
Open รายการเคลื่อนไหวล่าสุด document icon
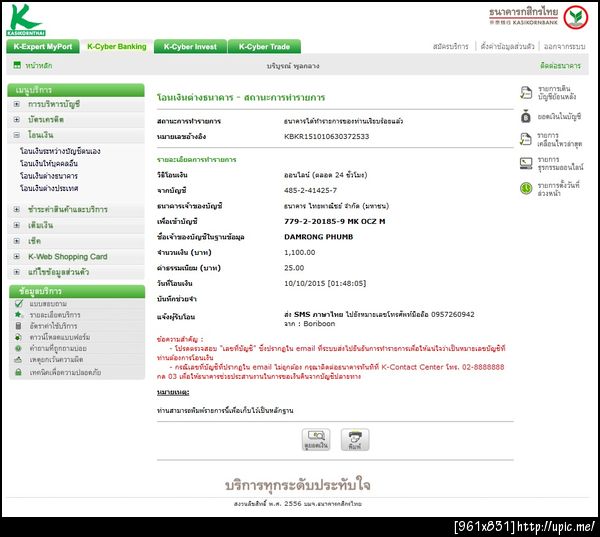(x=526, y=139)
